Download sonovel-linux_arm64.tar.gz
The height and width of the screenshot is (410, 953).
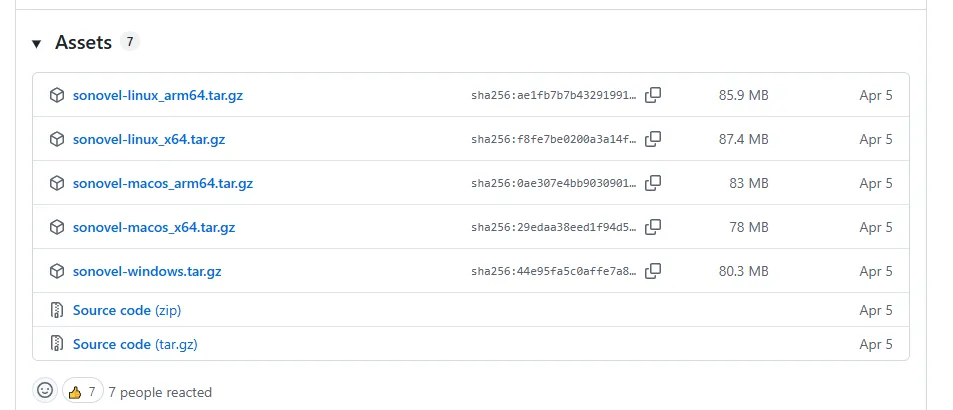tap(158, 95)
